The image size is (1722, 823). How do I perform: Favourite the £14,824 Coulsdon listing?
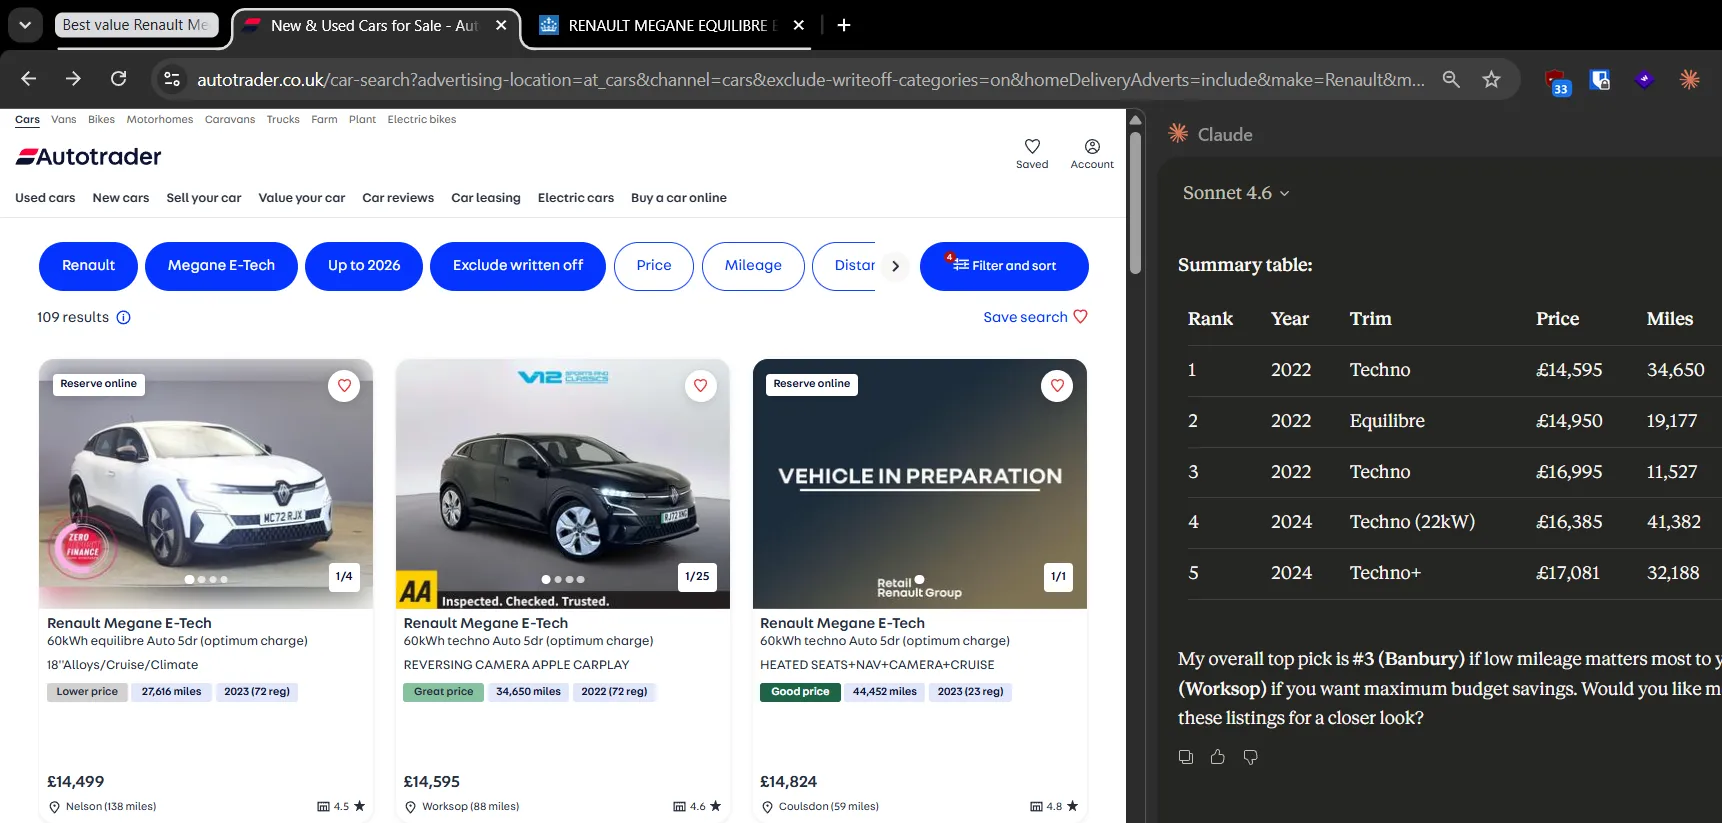click(x=1057, y=385)
